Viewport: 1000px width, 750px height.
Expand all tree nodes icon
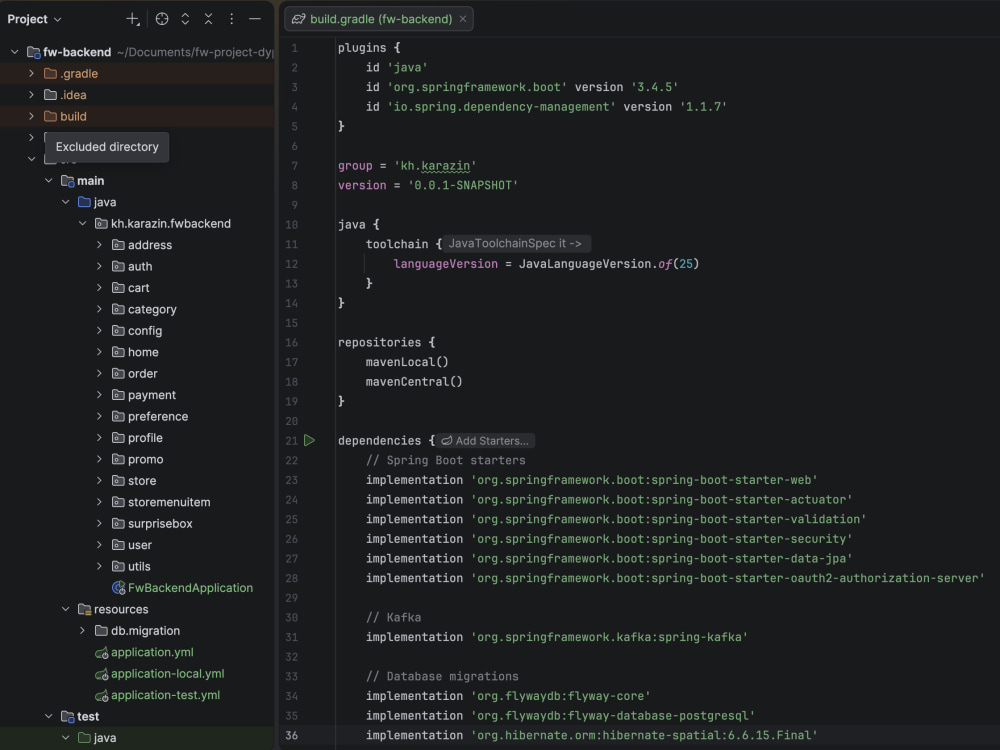pyautogui.click(x=185, y=19)
